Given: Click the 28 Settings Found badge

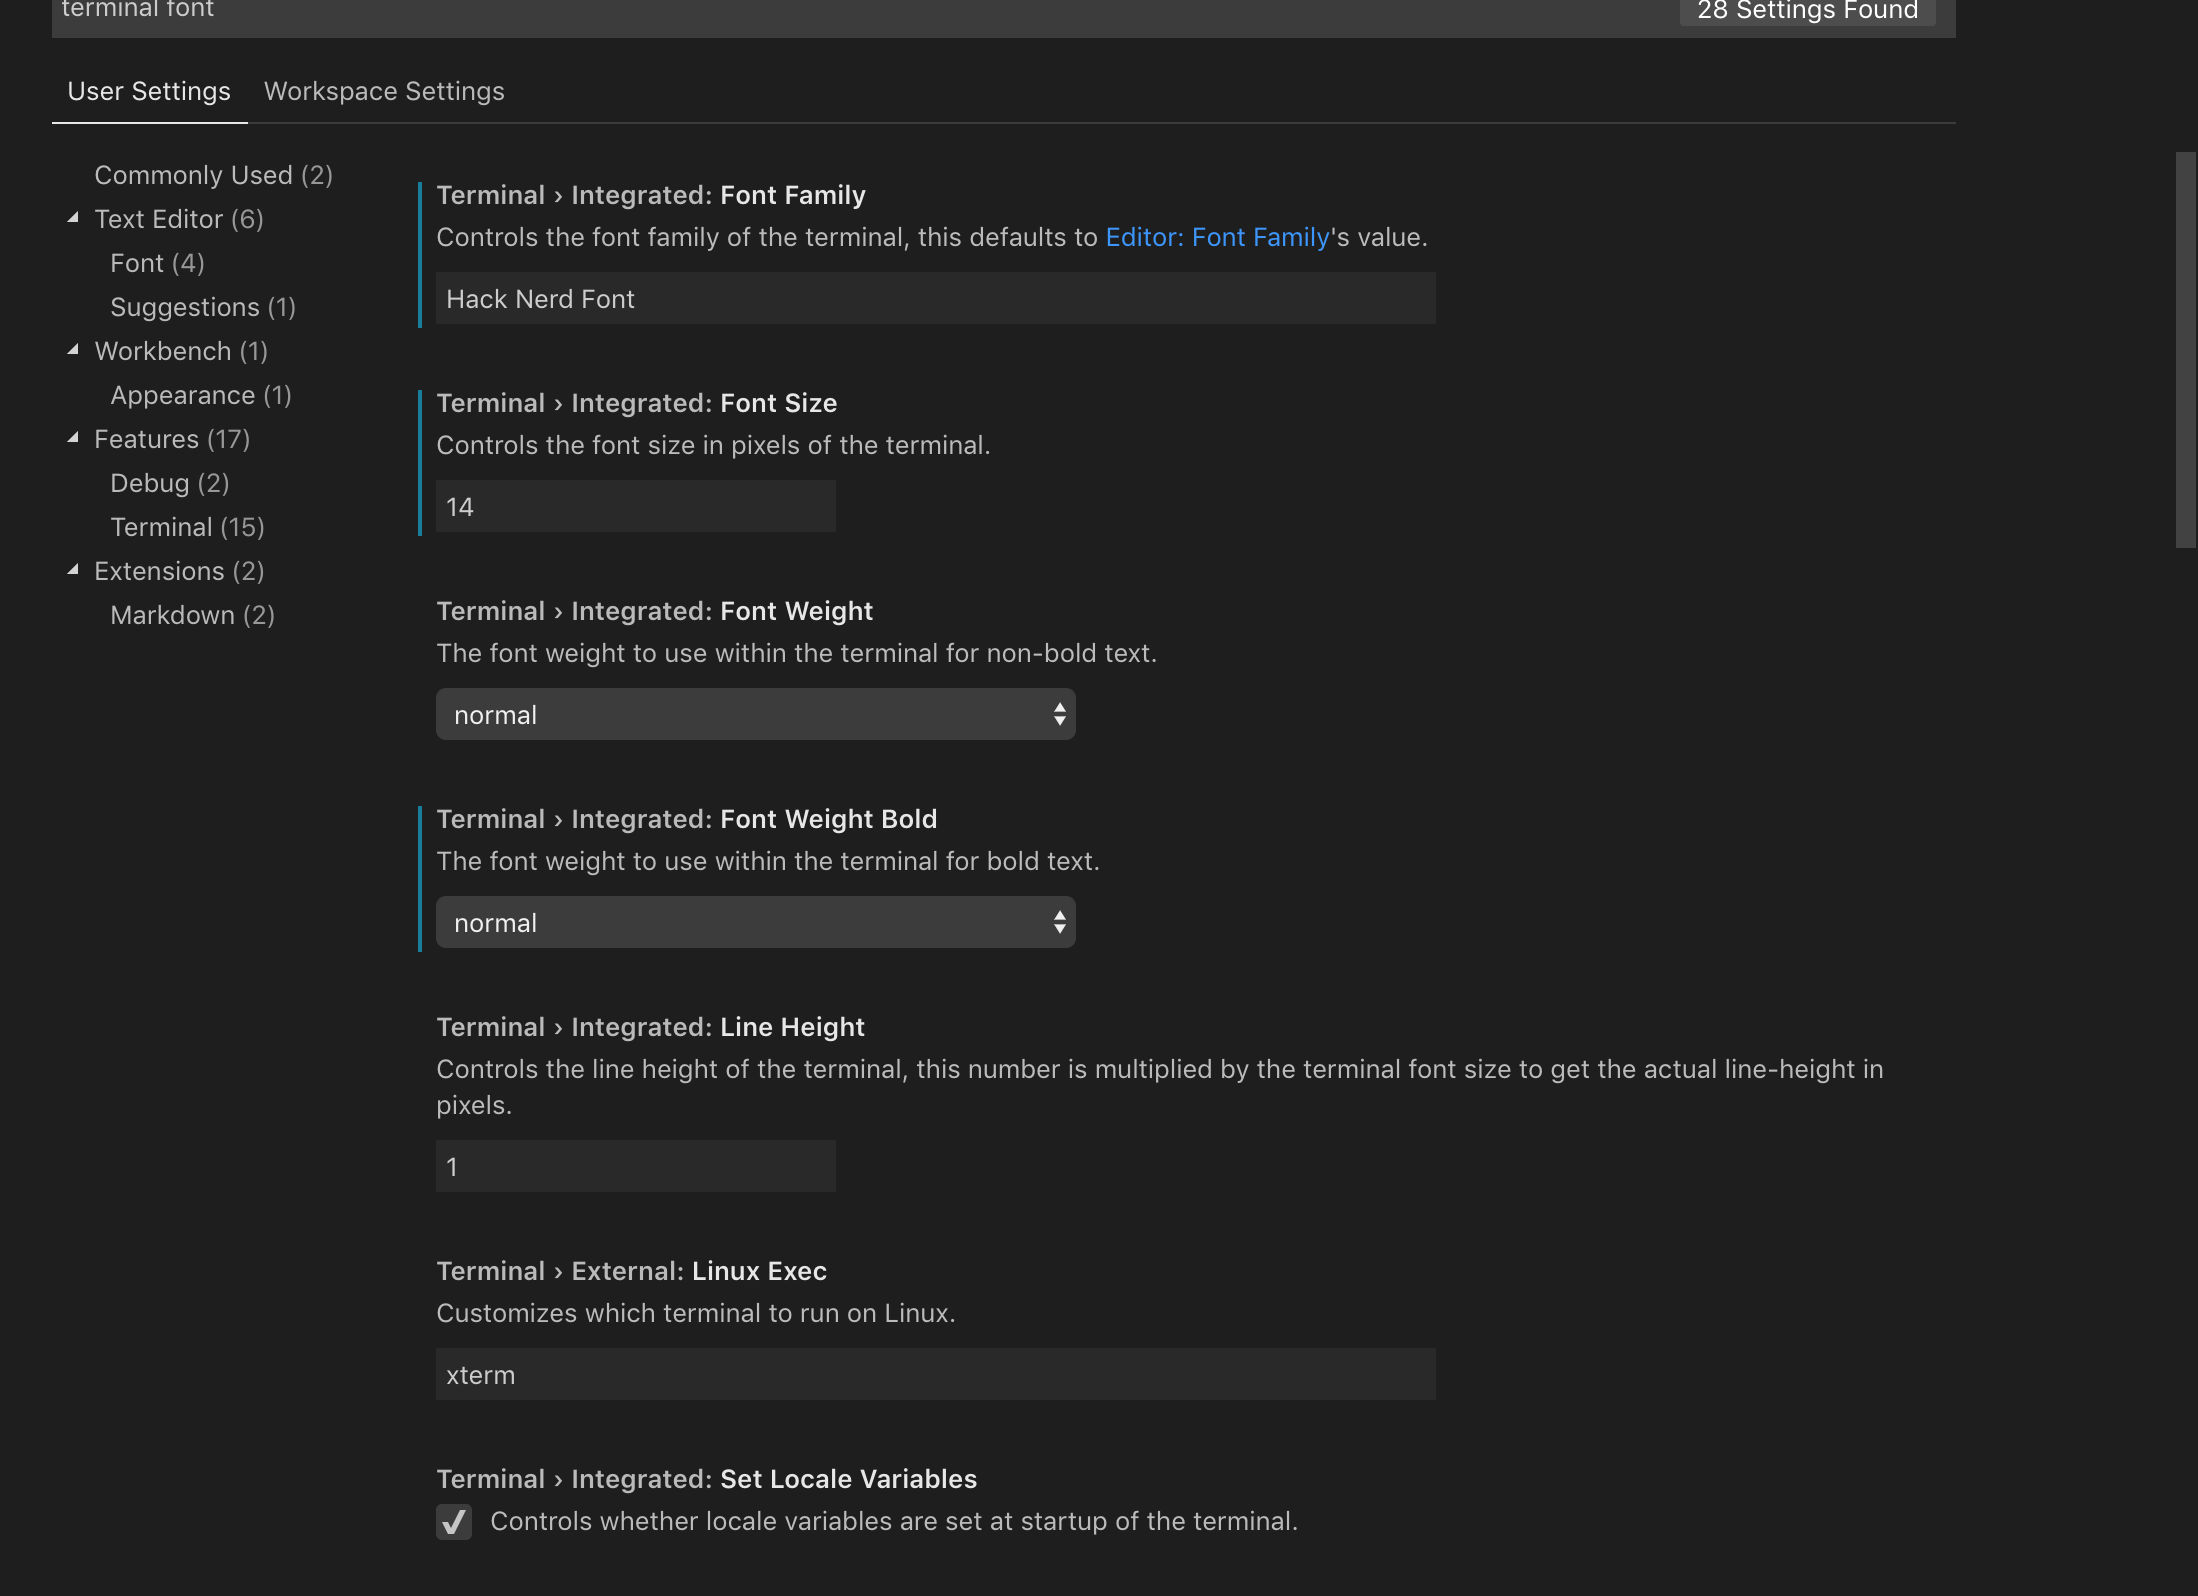Looking at the screenshot, I should click(x=1806, y=11).
